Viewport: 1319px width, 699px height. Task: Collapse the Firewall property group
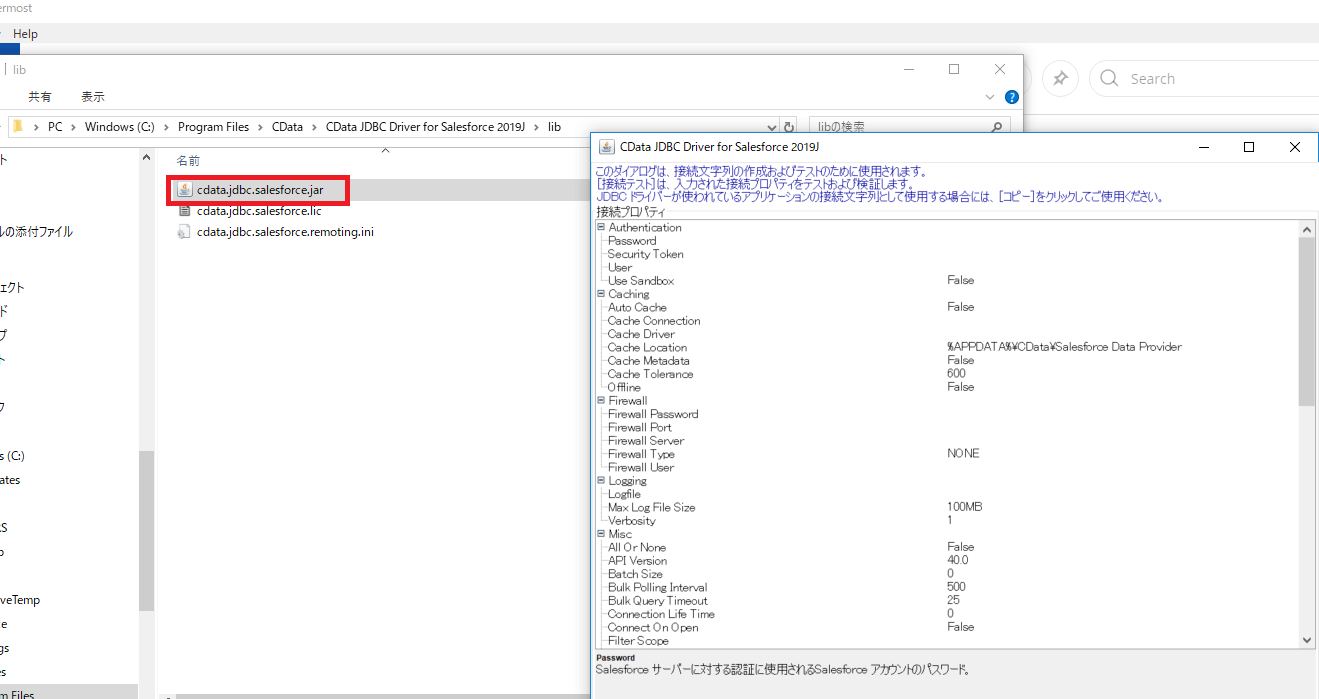pyautogui.click(x=601, y=400)
